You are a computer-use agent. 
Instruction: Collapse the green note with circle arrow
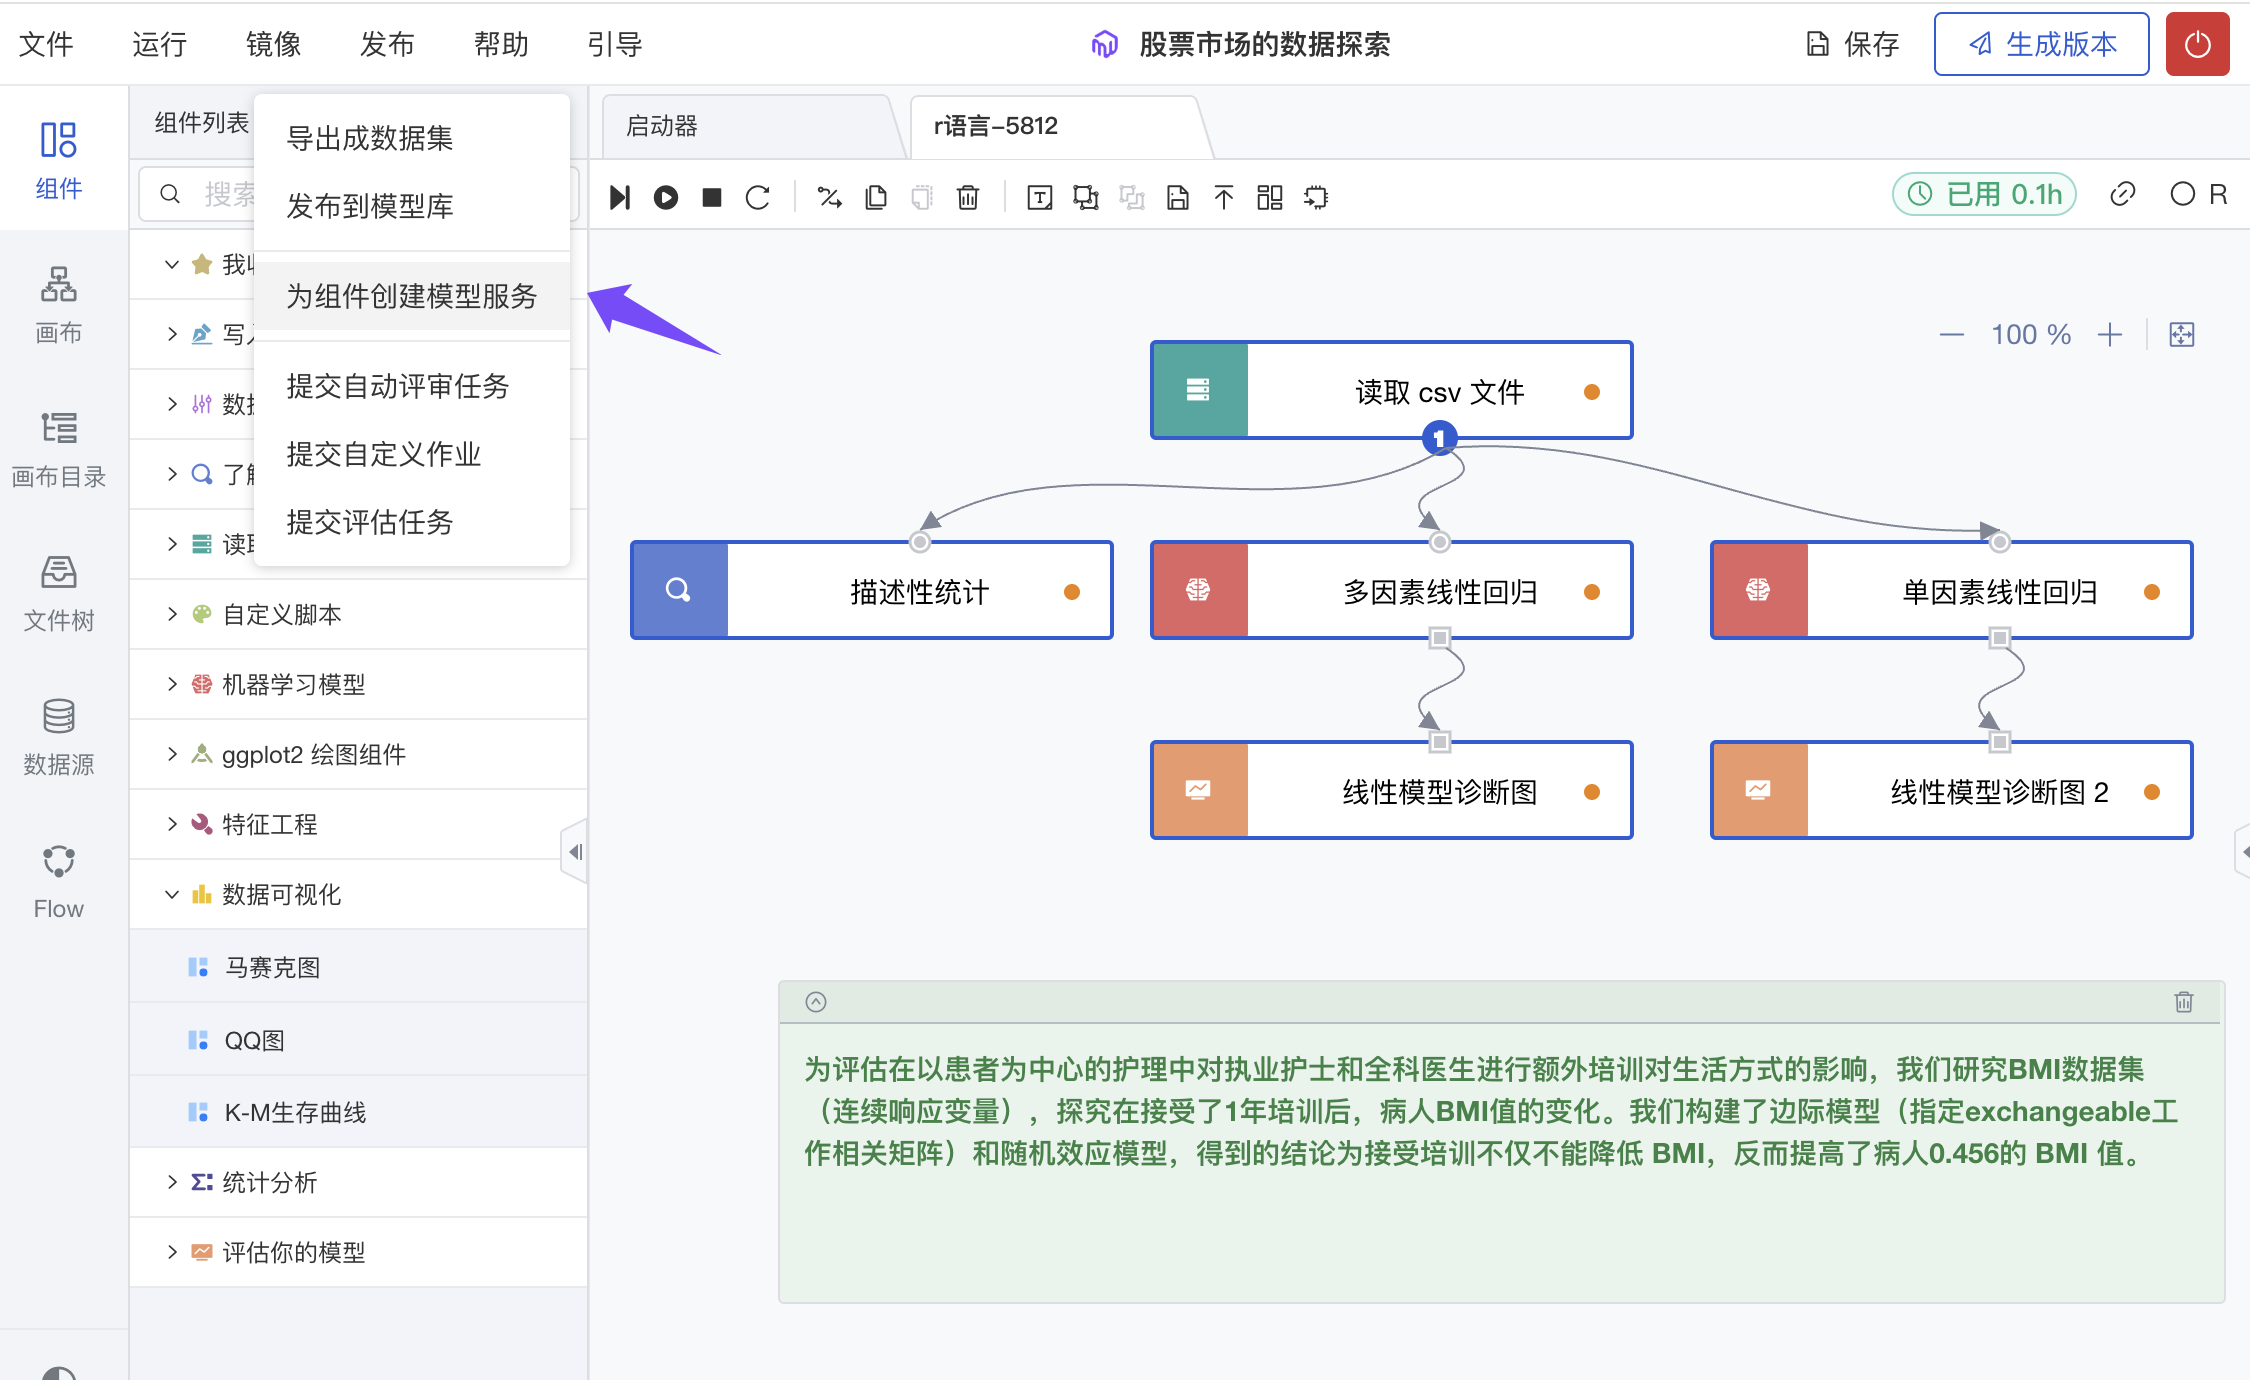pos(816,1002)
